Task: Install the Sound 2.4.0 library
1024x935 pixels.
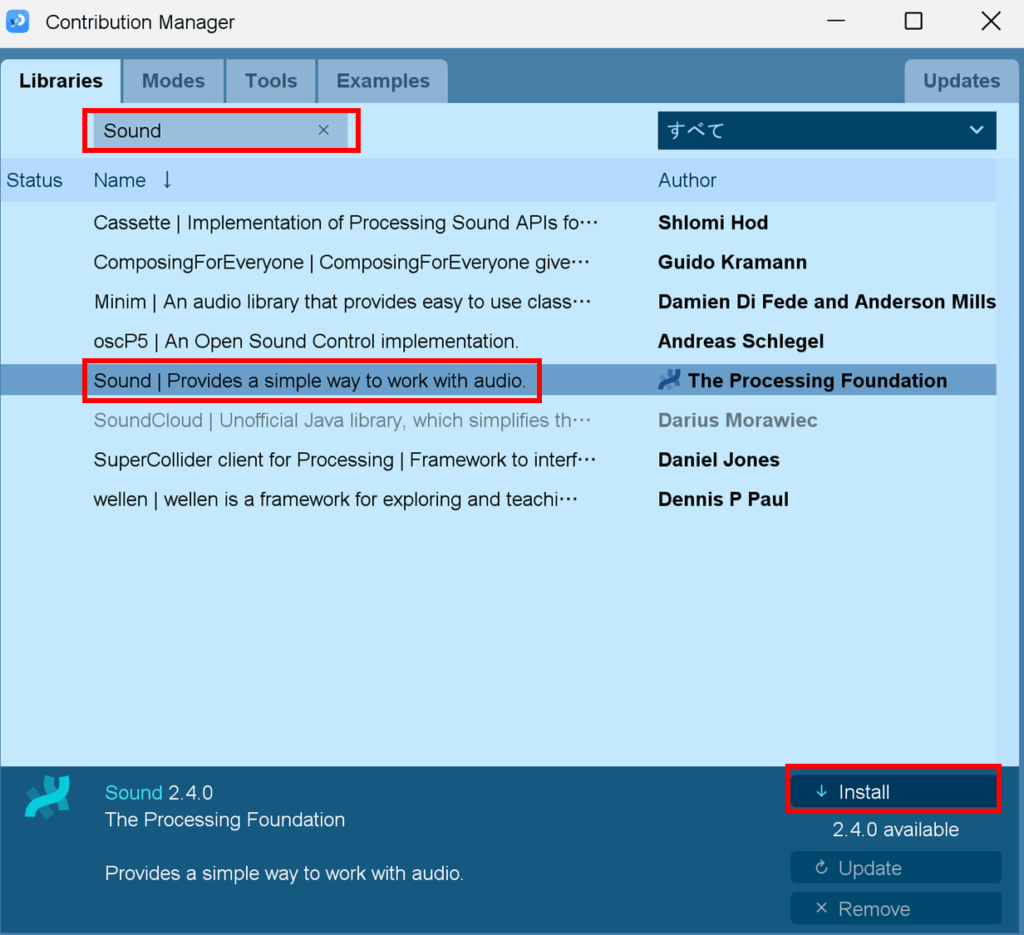Action: click(x=893, y=792)
